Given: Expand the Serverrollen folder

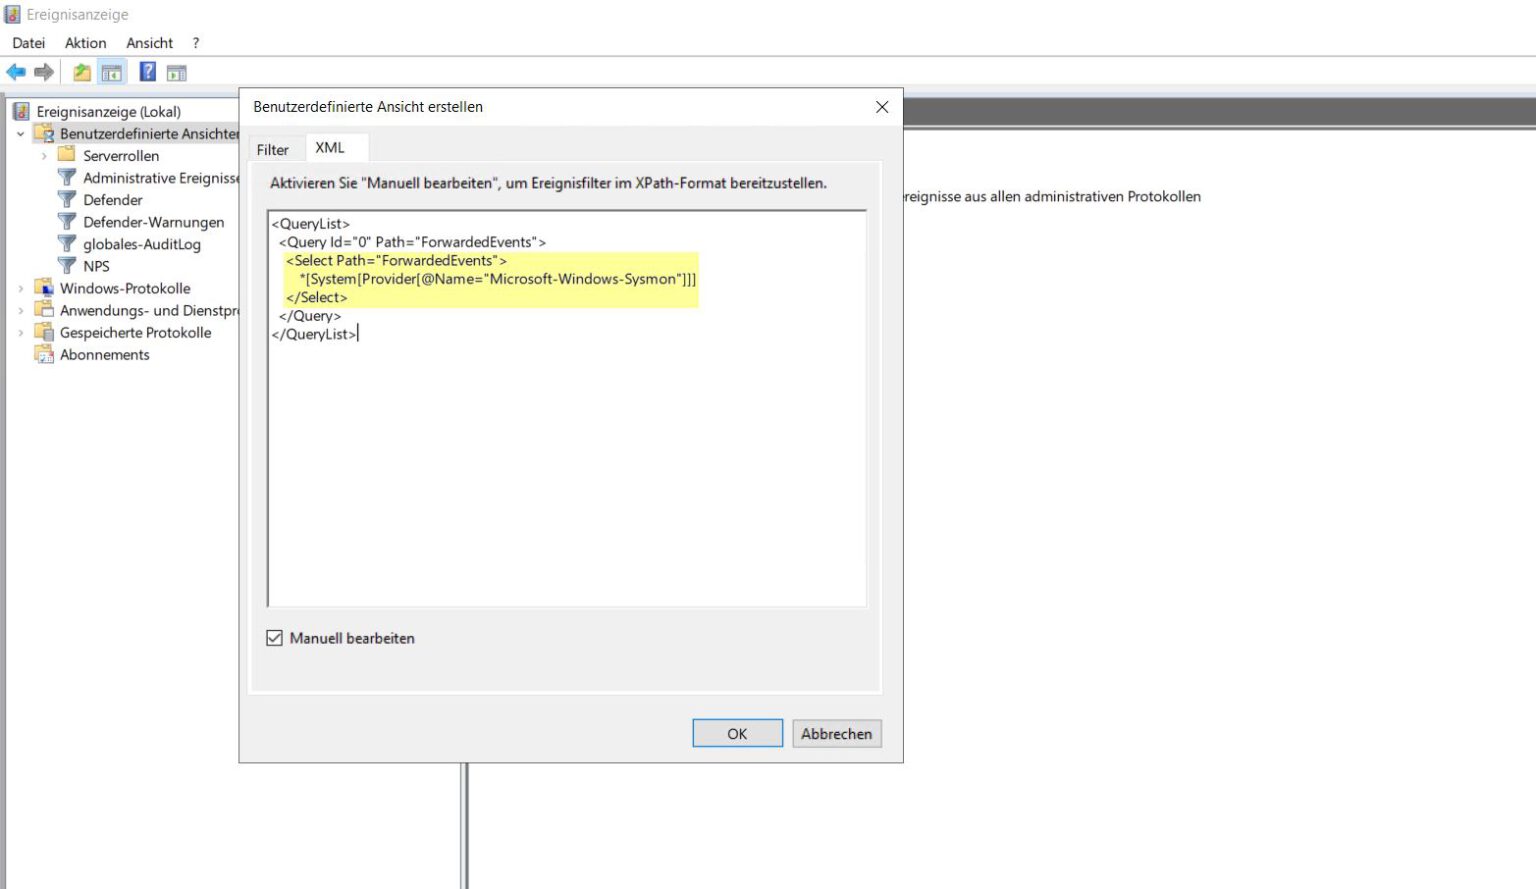Looking at the screenshot, I should 44,155.
